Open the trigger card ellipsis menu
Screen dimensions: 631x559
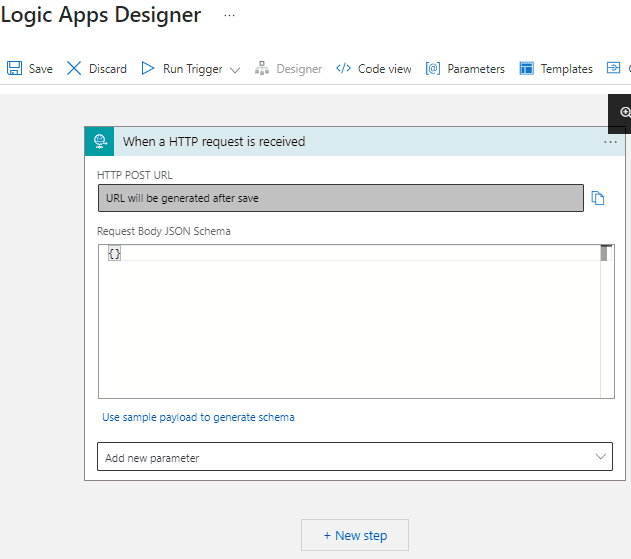(610, 142)
